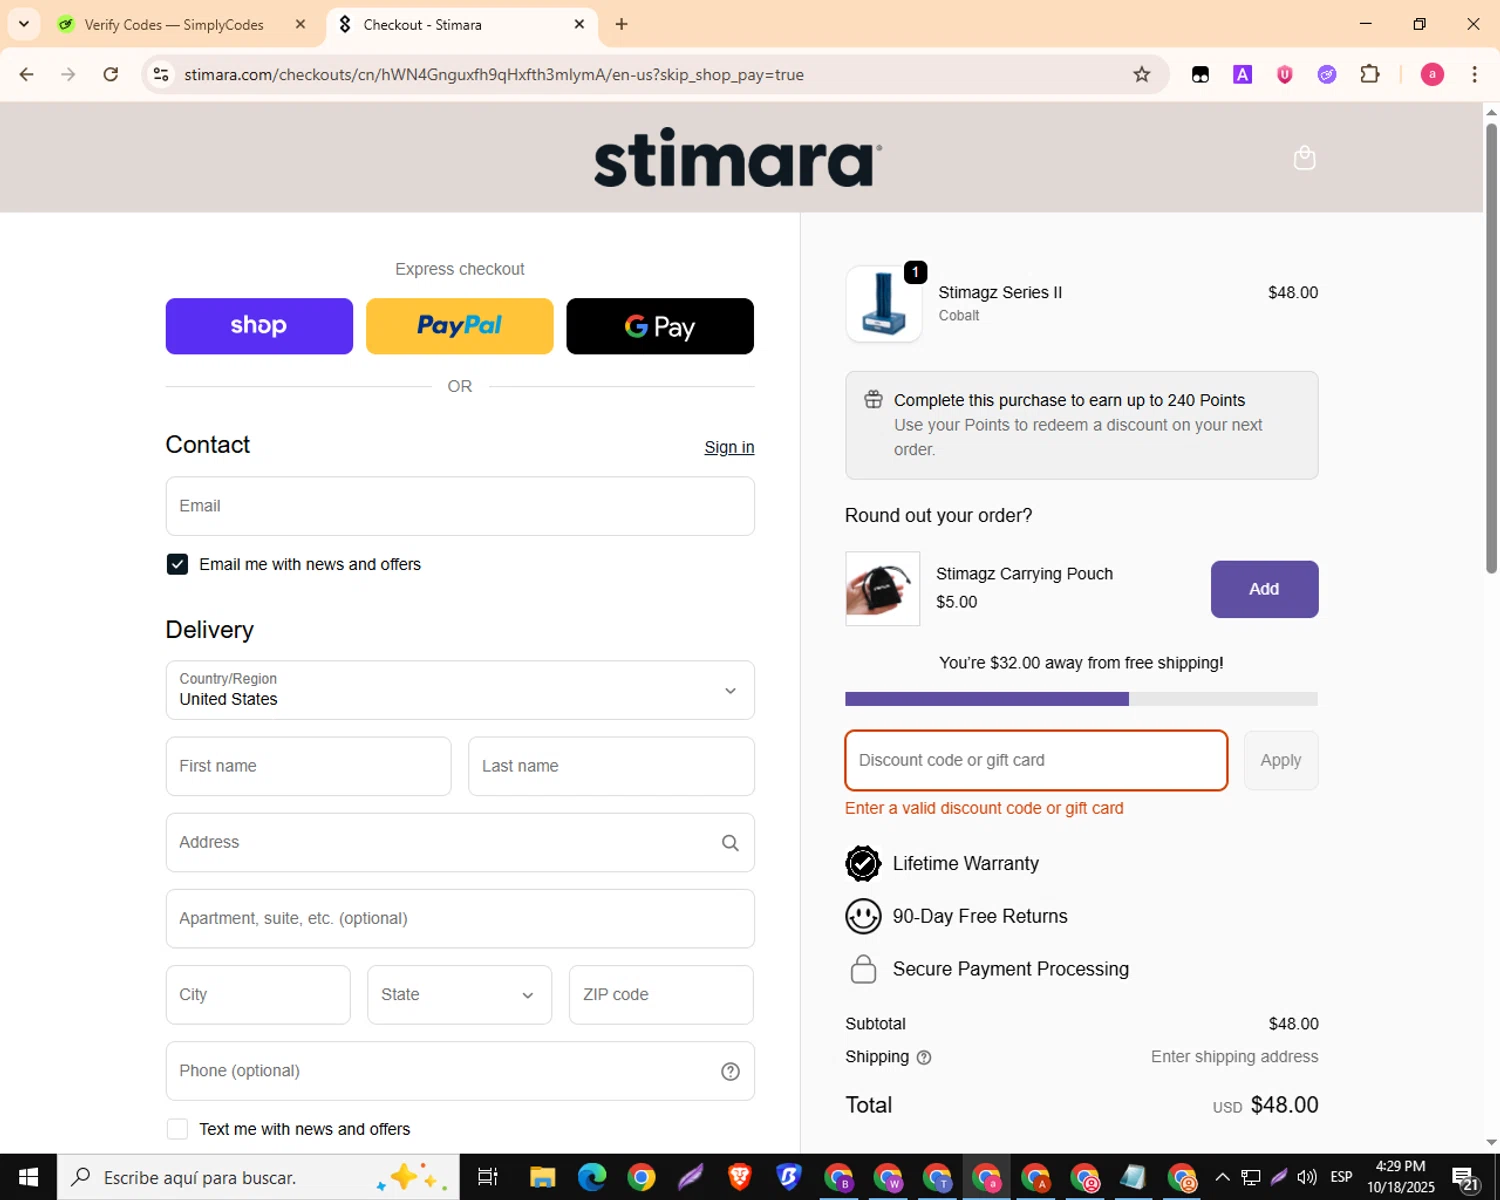Click the Windows taskbar search box
1500x1200 pixels.
coord(258,1177)
